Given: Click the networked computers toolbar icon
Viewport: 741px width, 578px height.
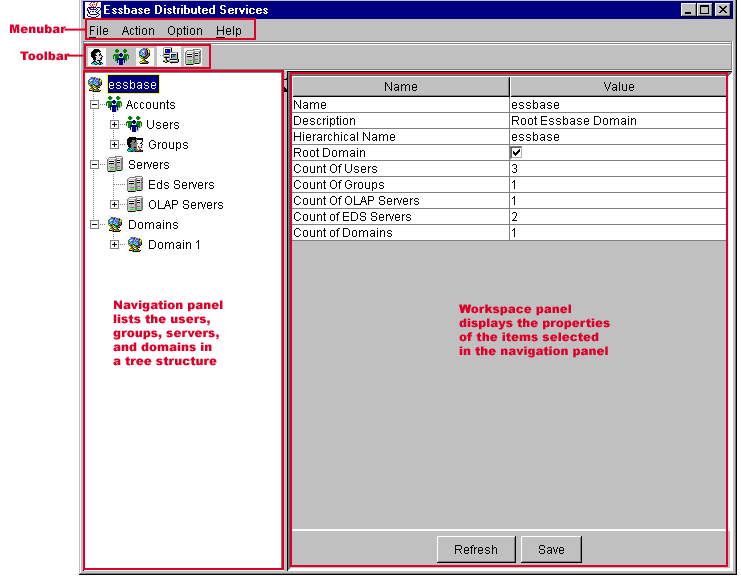Looking at the screenshot, I should click(170, 57).
